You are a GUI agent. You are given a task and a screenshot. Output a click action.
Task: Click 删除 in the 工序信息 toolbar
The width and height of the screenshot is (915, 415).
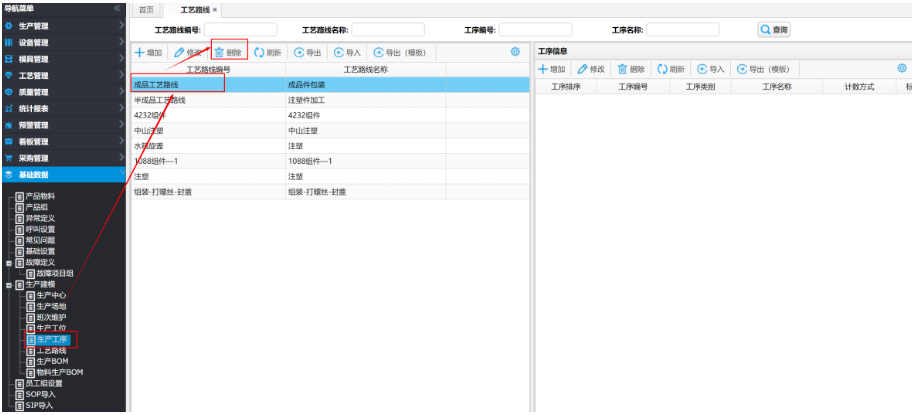pos(631,69)
